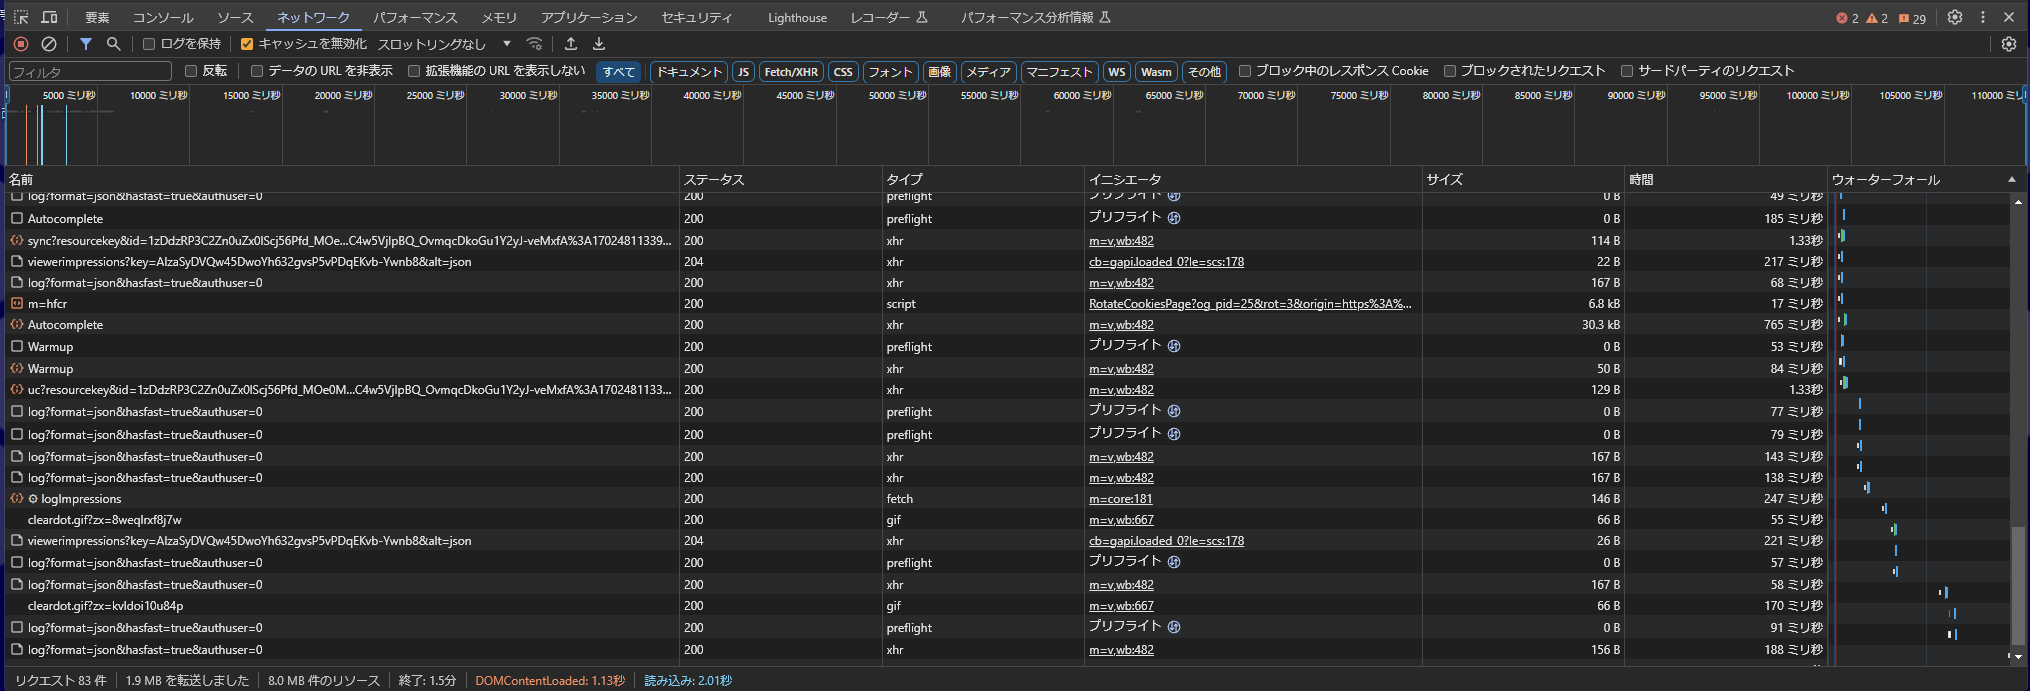
Task: Open the Application tab
Action: click(x=589, y=18)
